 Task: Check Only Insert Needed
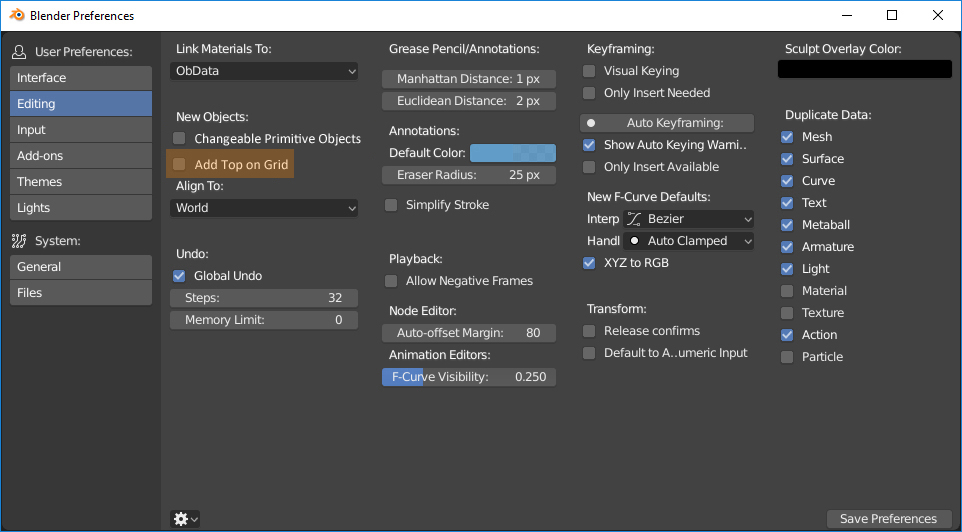(589, 93)
